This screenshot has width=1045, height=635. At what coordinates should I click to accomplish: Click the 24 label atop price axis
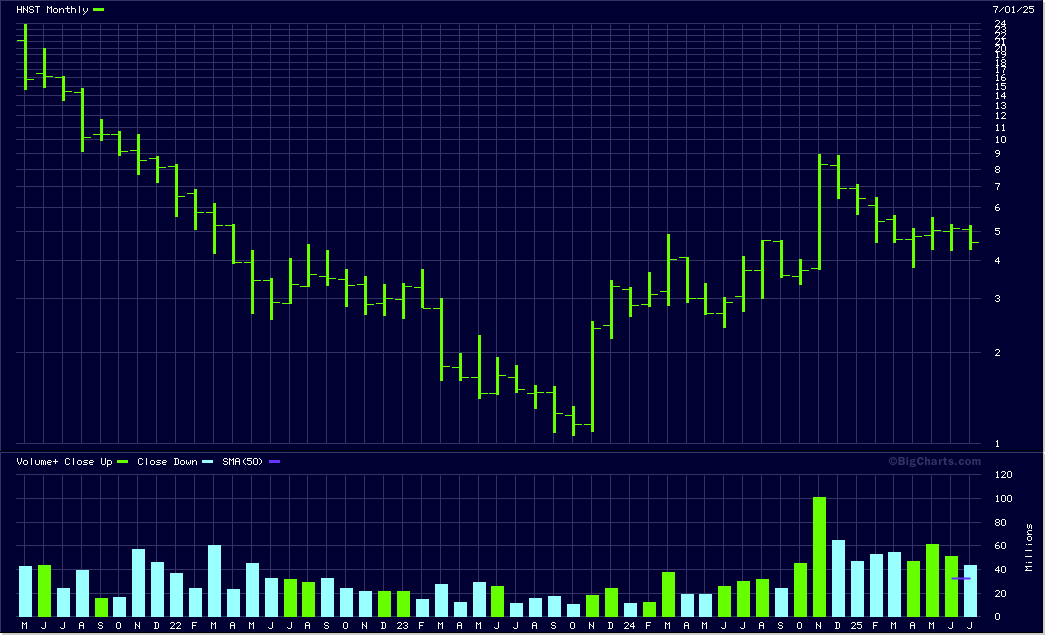(999, 24)
